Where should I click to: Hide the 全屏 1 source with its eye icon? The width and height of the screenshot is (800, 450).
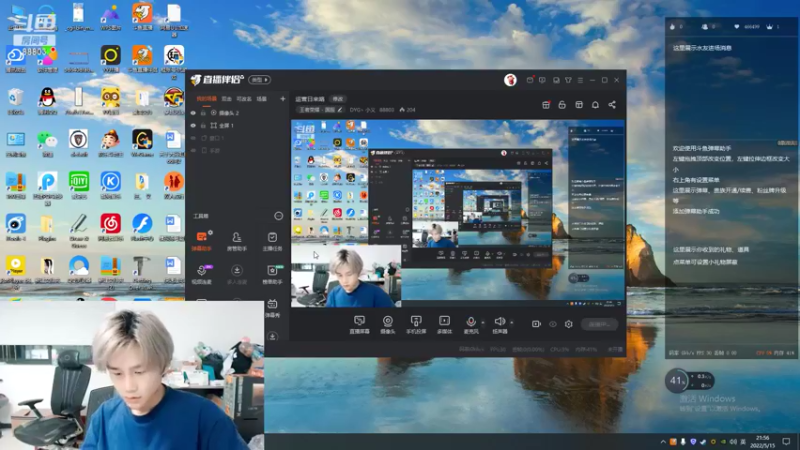tap(193, 126)
